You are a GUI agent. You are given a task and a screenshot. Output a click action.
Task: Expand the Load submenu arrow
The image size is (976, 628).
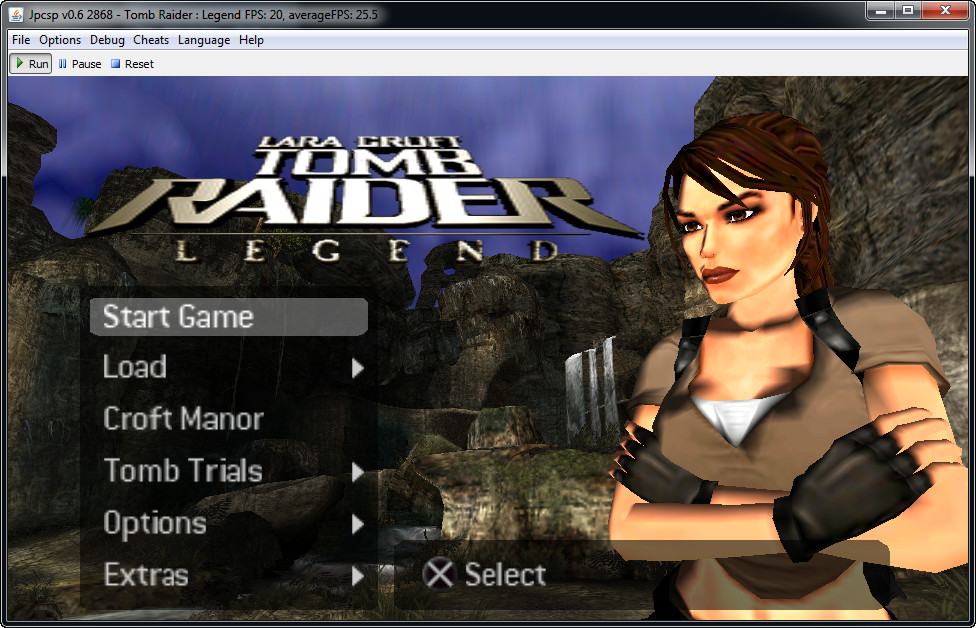[x=358, y=368]
